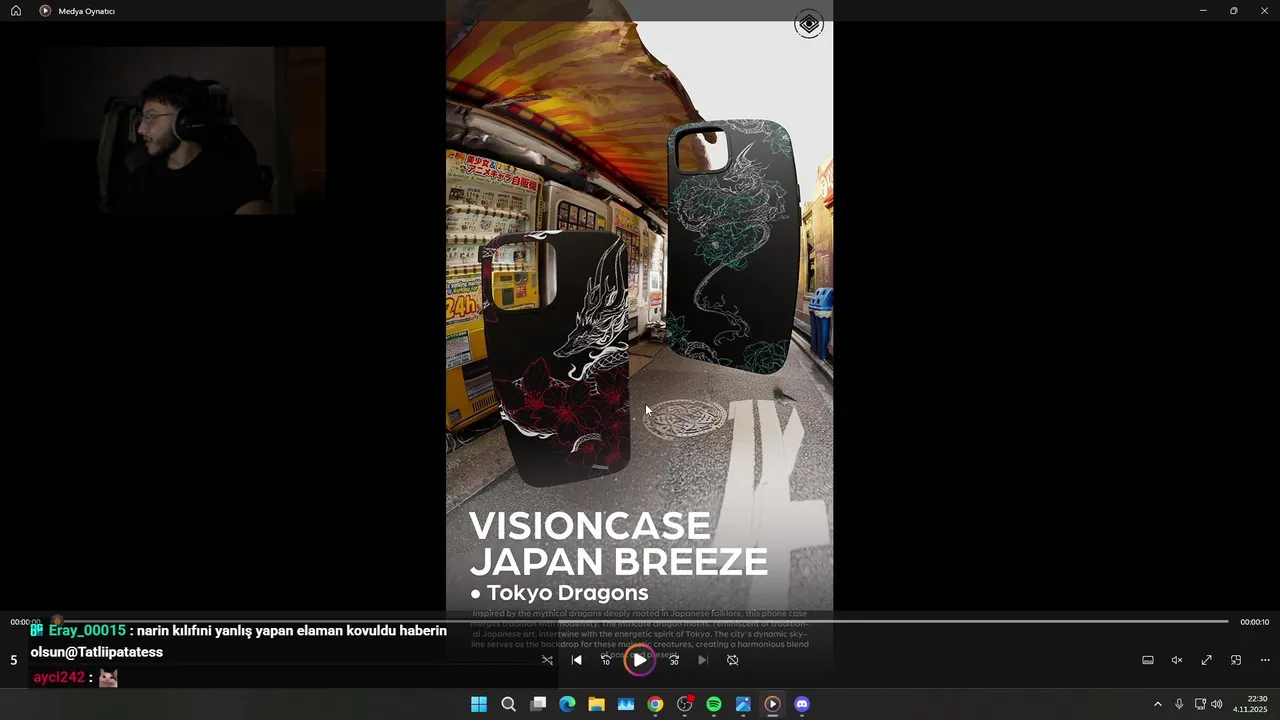This screenshot has width=1280, height=720.
Task: Play the video
Action: point(639,660)
